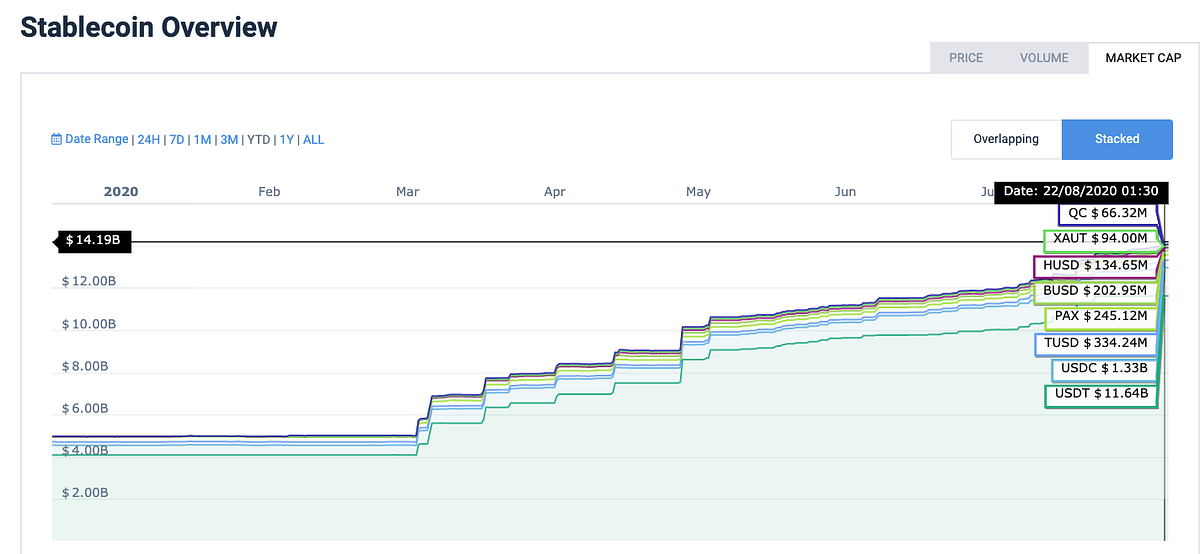
Task: Set range to 1M
Action: (x=203, y=140)
